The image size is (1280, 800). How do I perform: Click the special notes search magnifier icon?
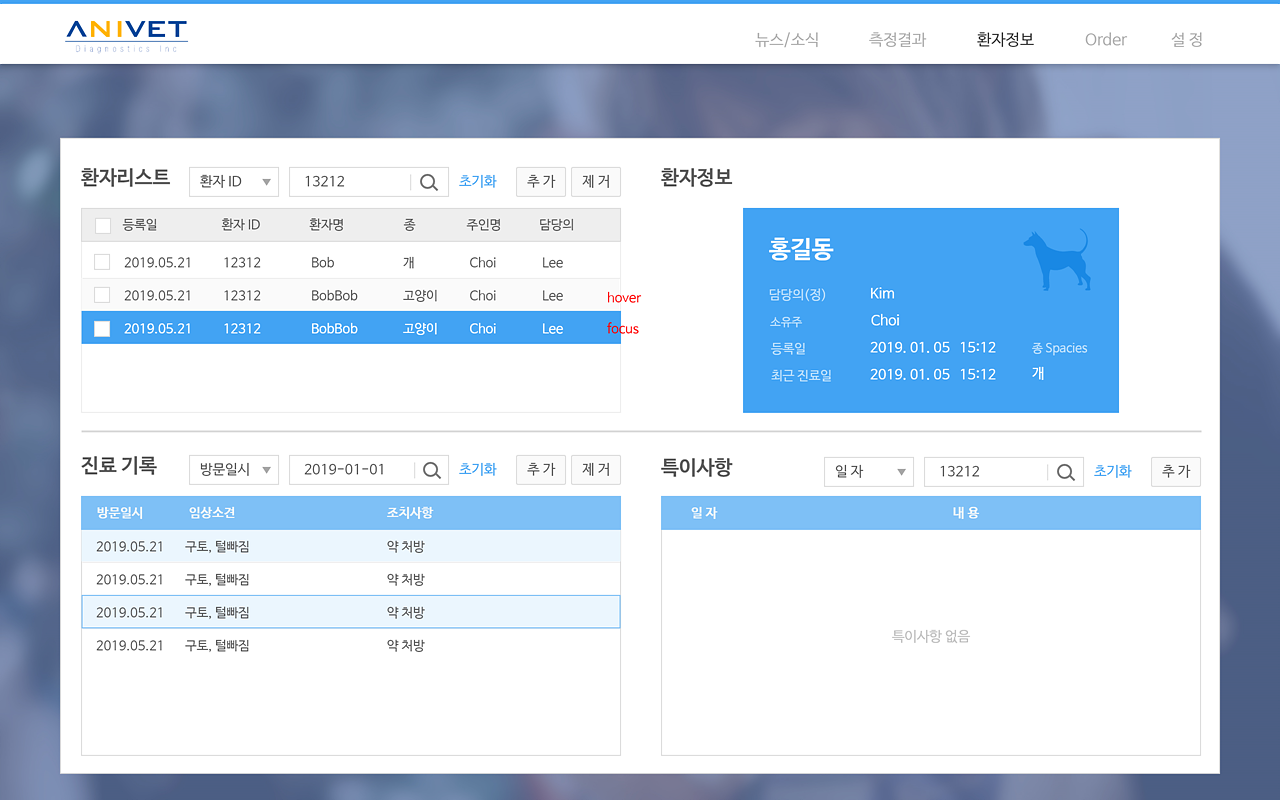[1066, 472]
